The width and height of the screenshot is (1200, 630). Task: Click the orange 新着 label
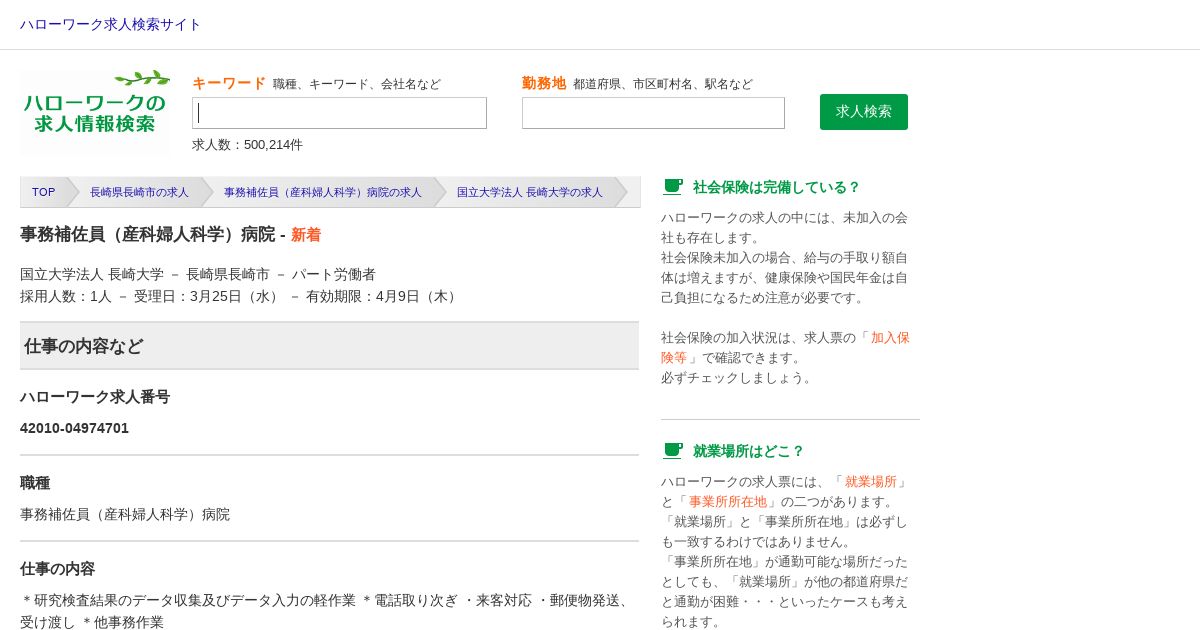pos(306,234)
